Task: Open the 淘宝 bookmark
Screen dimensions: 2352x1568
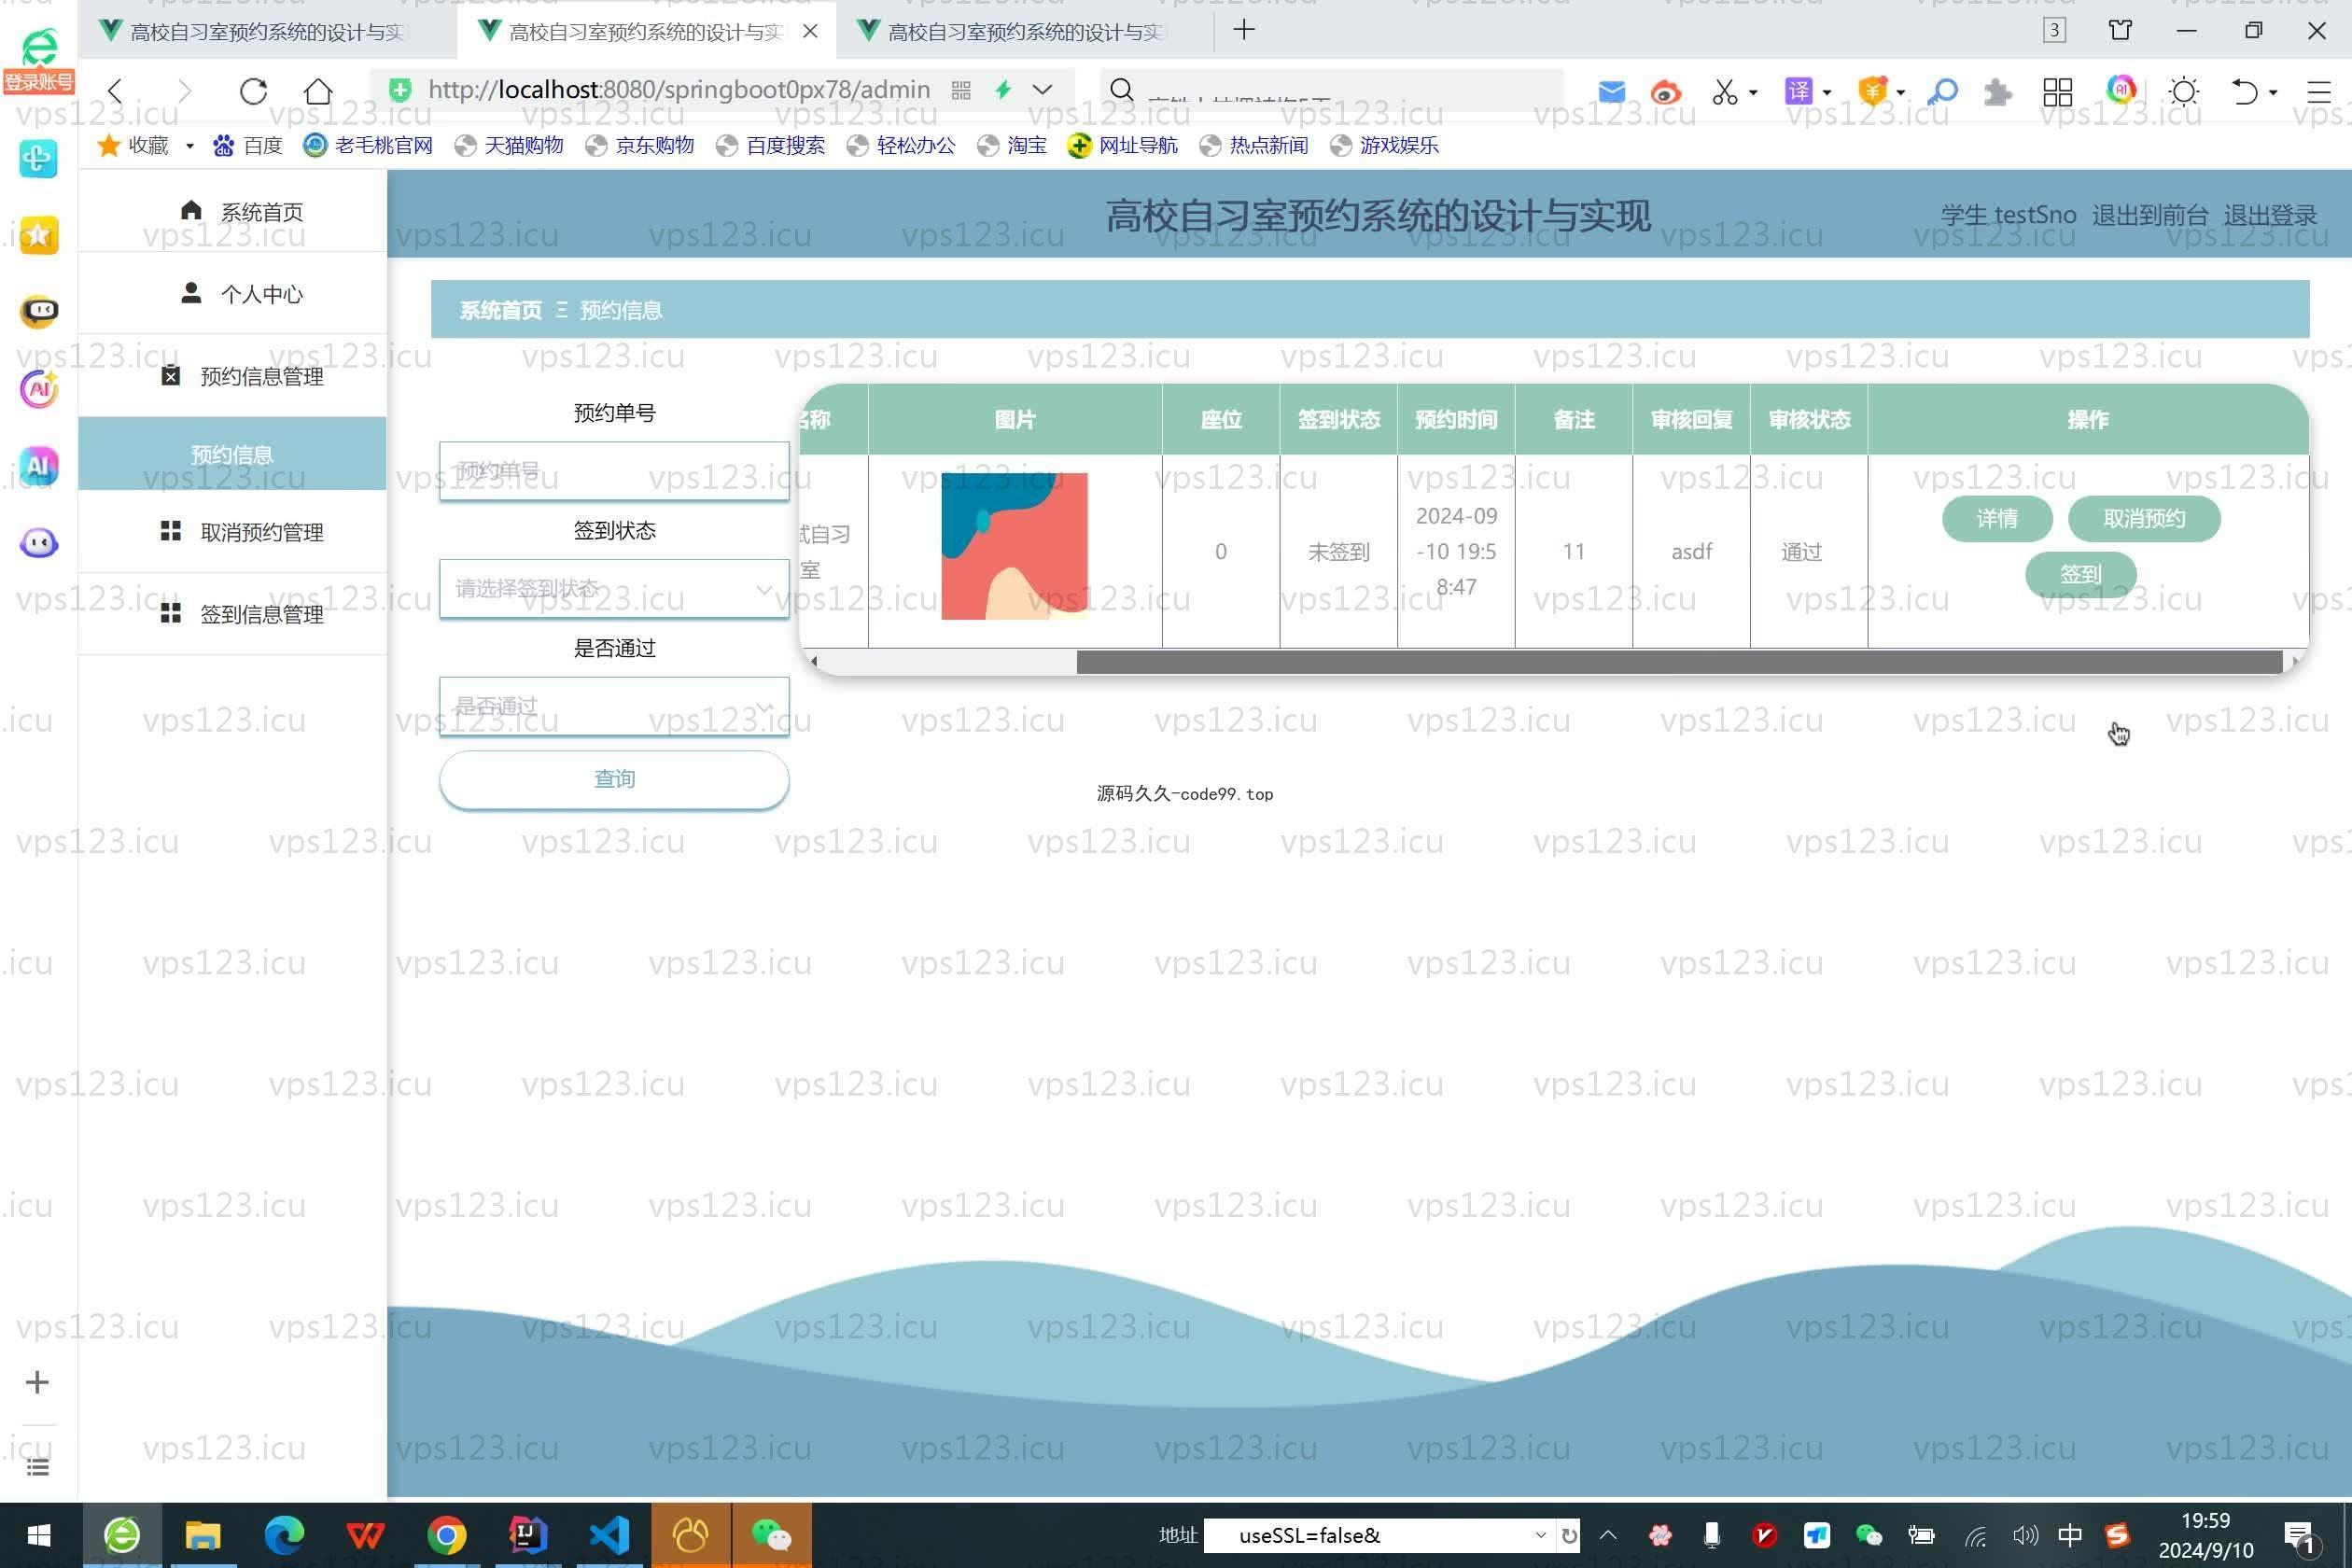Action: pos(1012,146)
